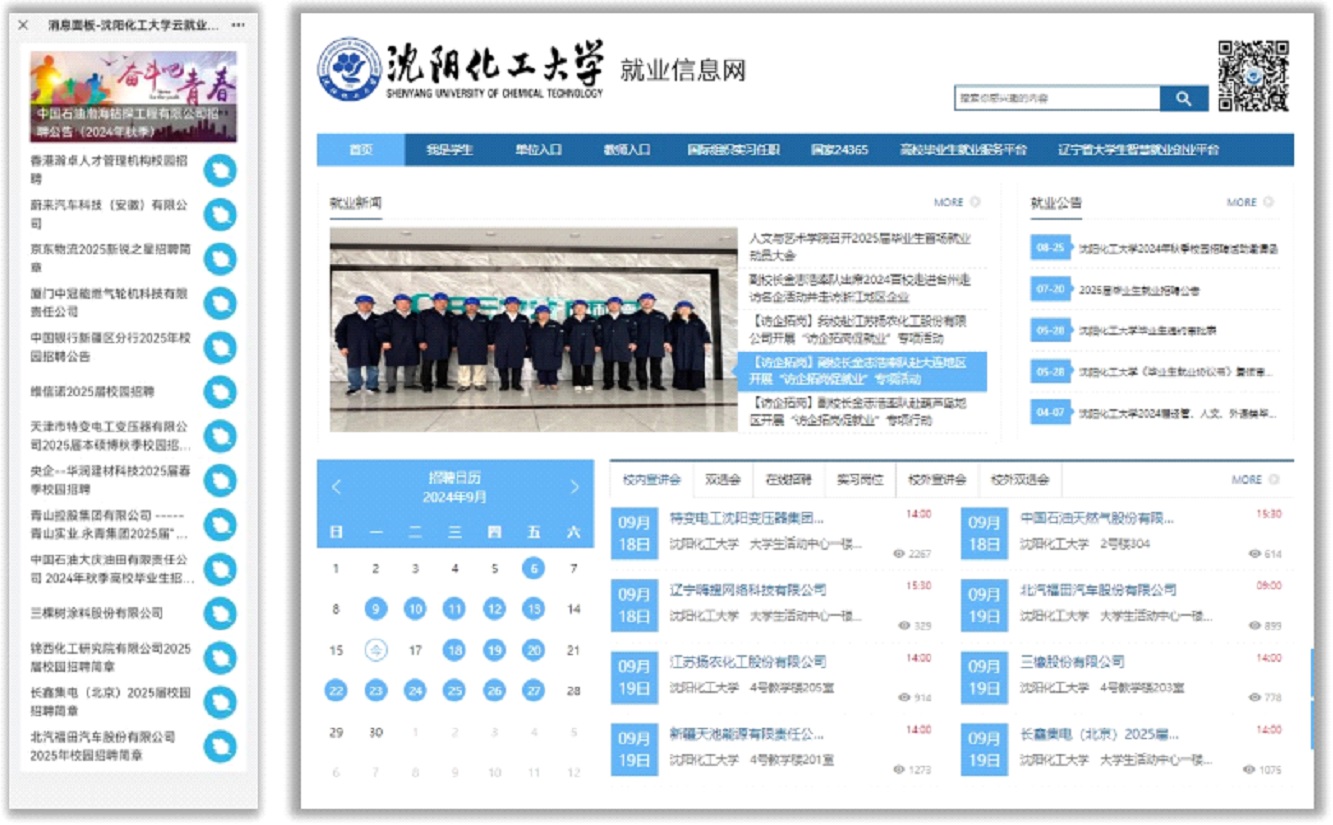Image resolution: width=1333 pixels, height=825 pixels.
Task: Click the magnifier search button
Action: pos(1184,98)
